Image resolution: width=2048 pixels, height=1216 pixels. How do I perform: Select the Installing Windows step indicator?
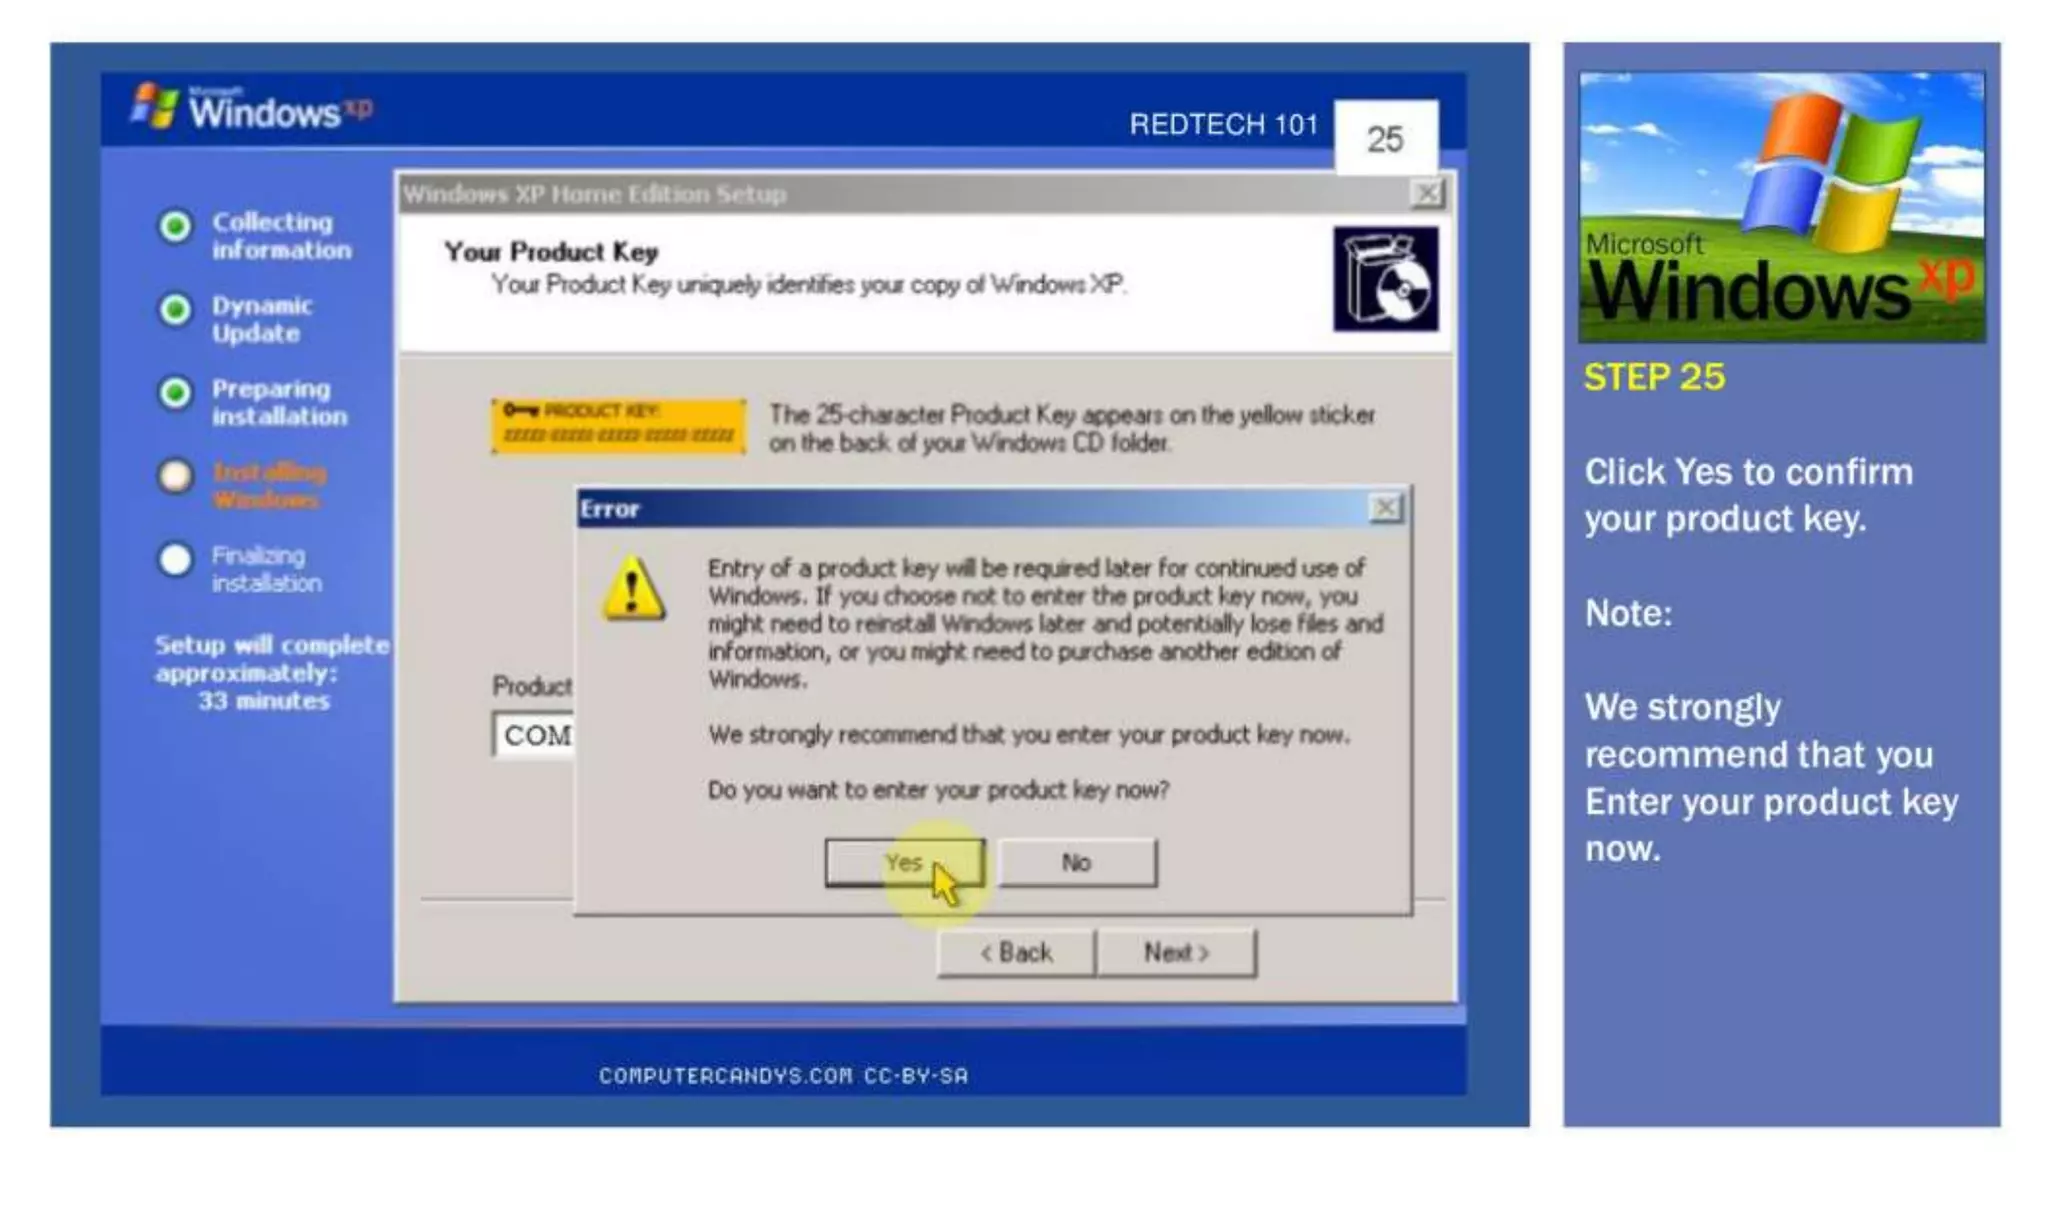176,476
